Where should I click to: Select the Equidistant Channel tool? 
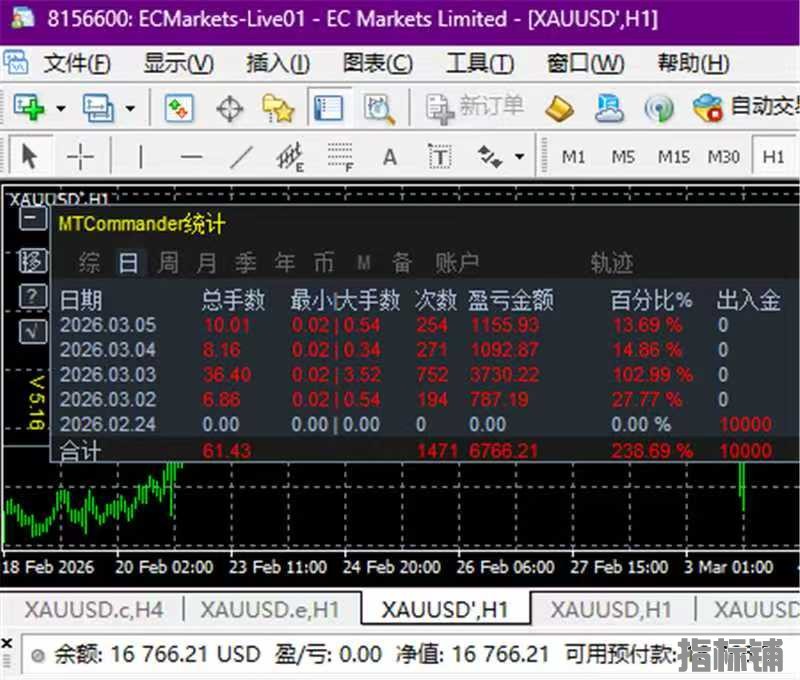pyautogui.click(x=292, y=157)
